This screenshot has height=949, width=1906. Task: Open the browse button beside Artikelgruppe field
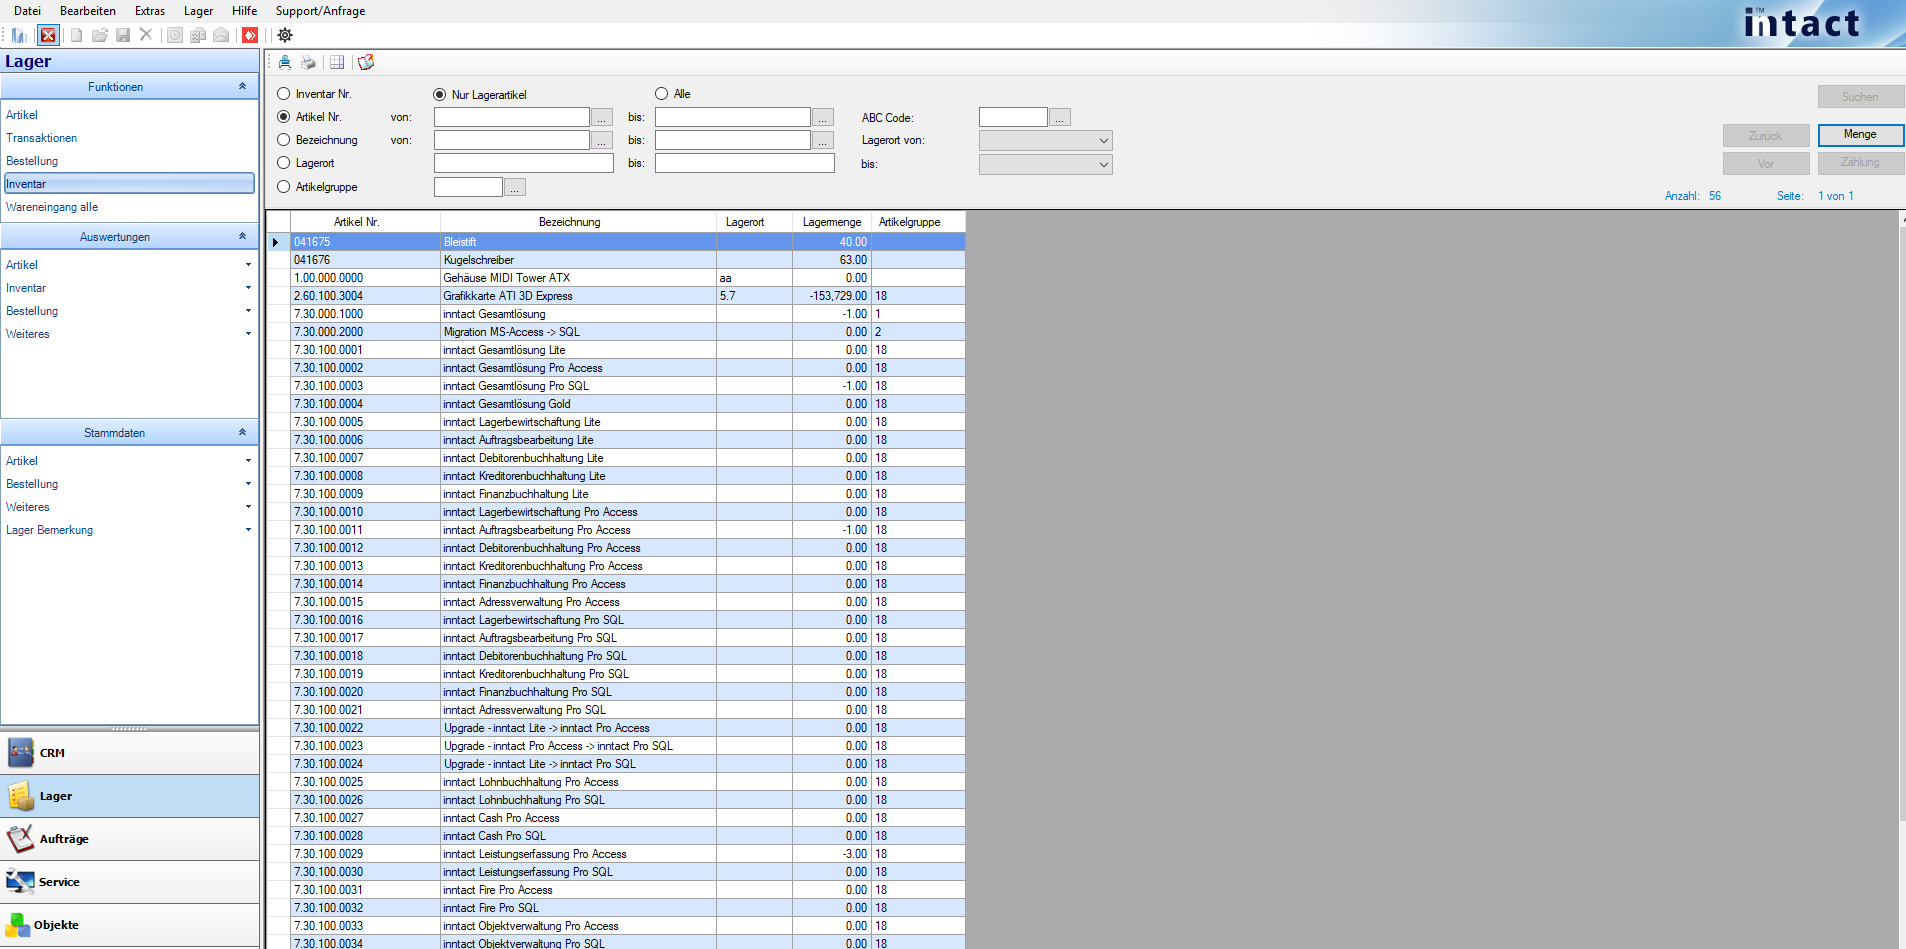click(x=514, y=187)
